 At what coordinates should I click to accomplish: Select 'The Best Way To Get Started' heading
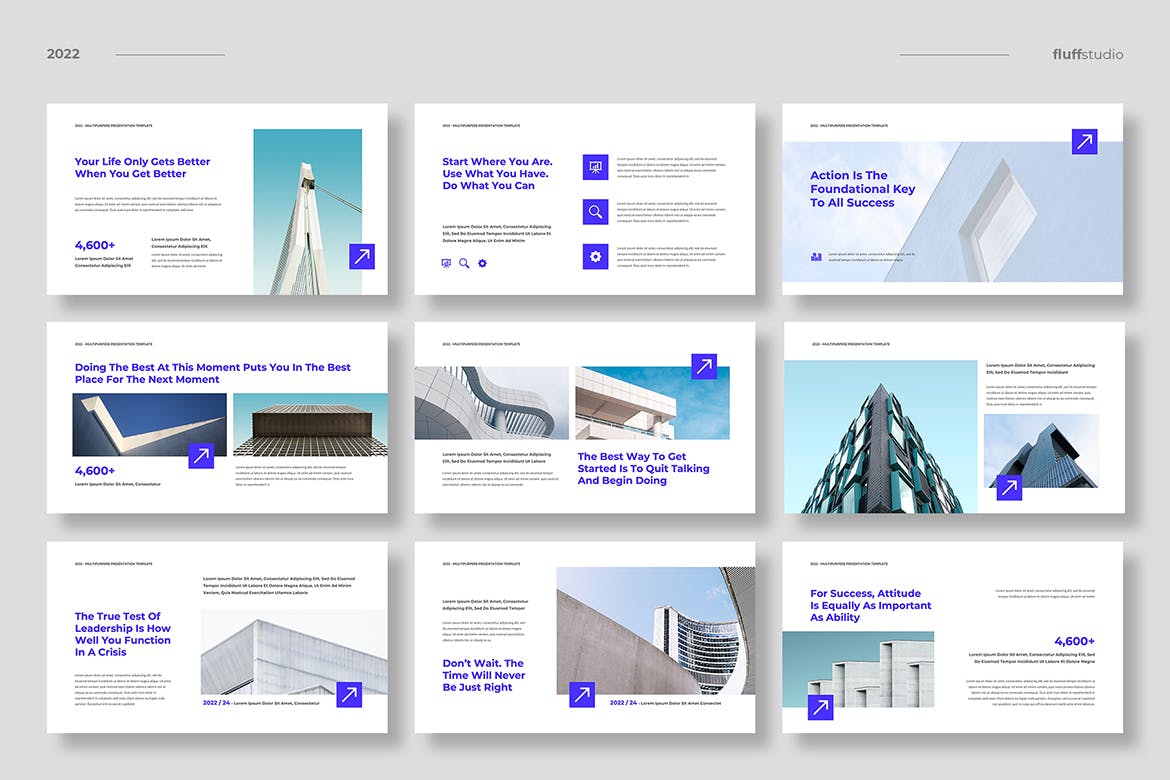click(643, 468)
